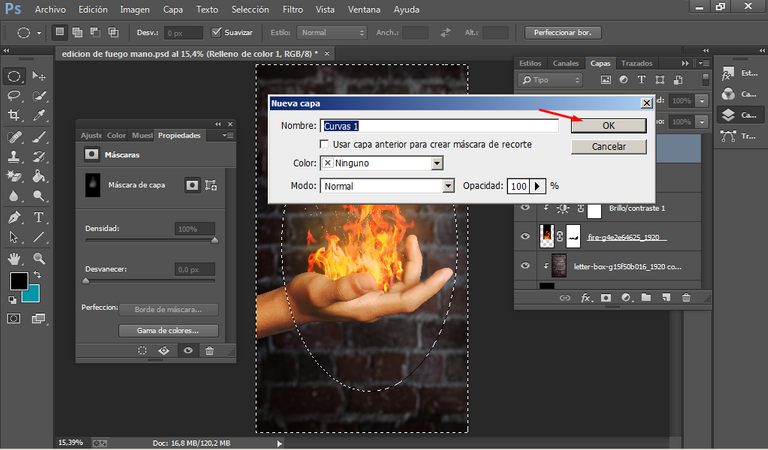Switch to the Canales tab

(x=566, y=63)
